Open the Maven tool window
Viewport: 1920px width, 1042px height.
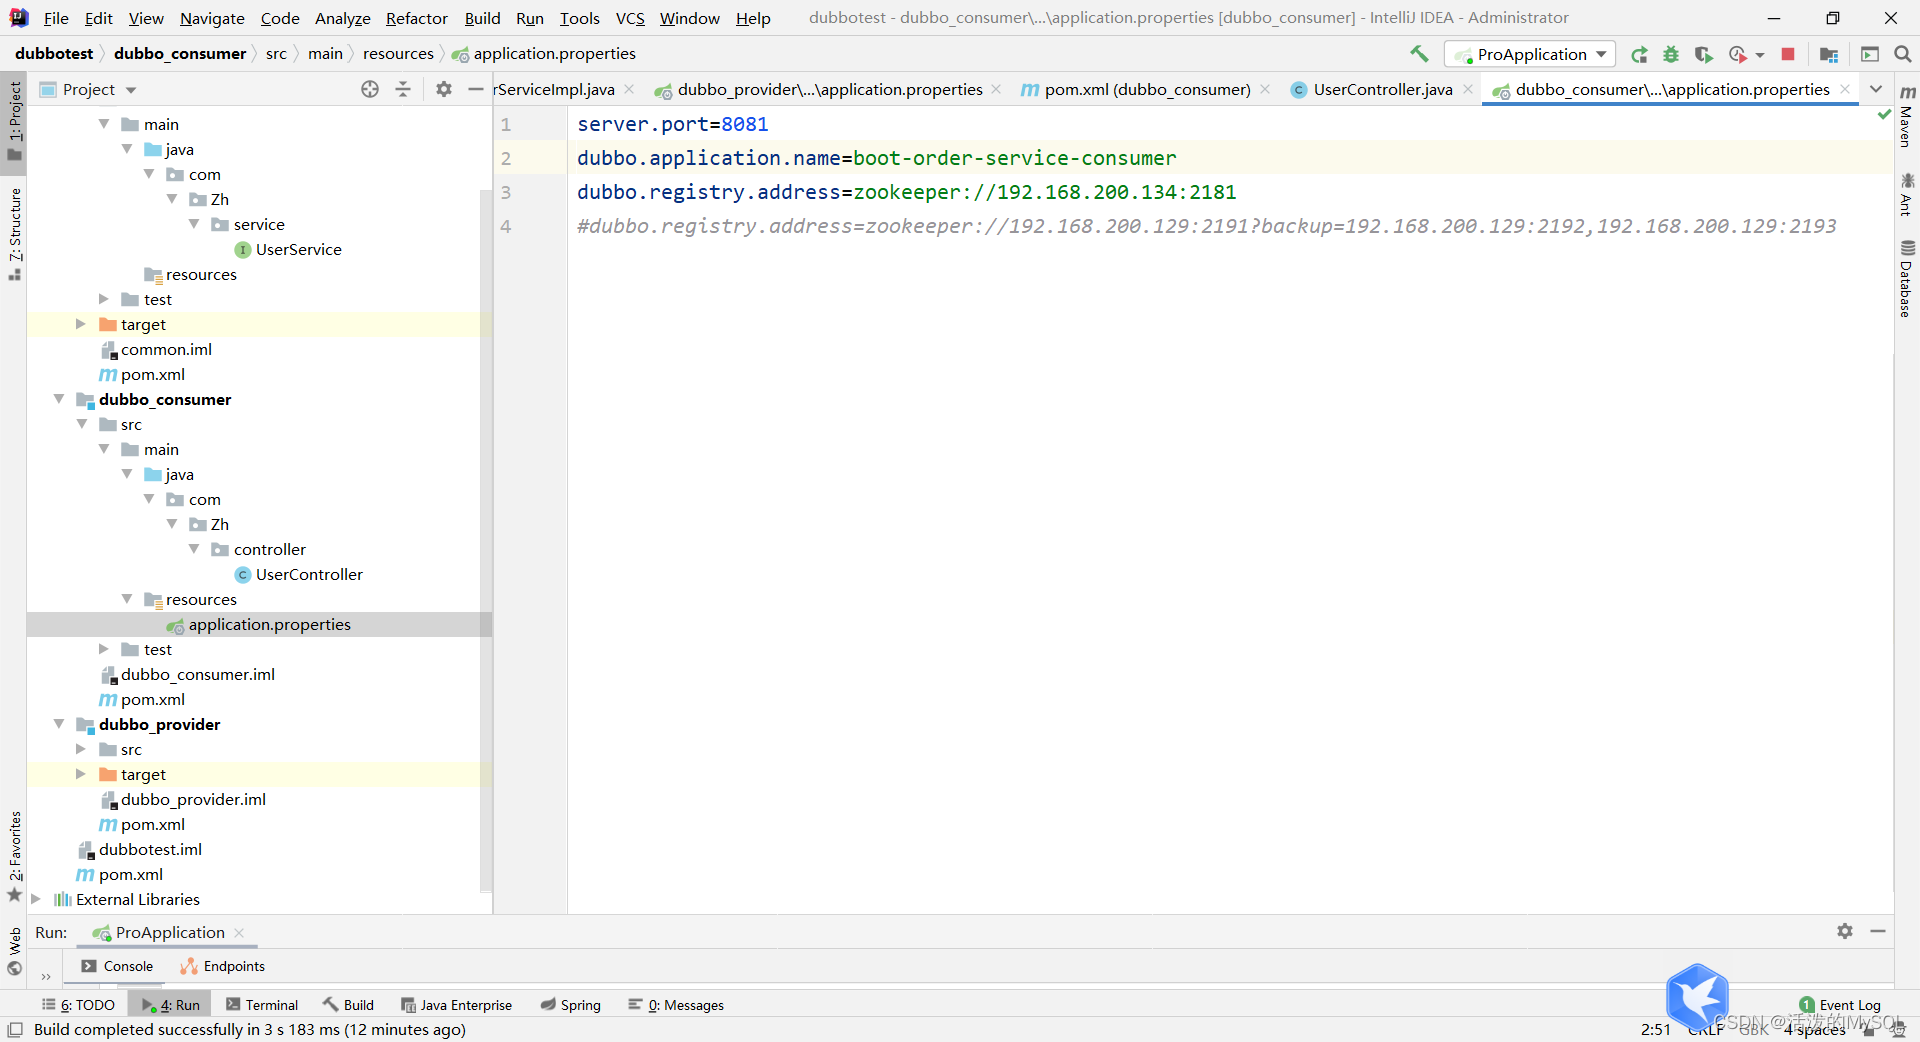1907,117
